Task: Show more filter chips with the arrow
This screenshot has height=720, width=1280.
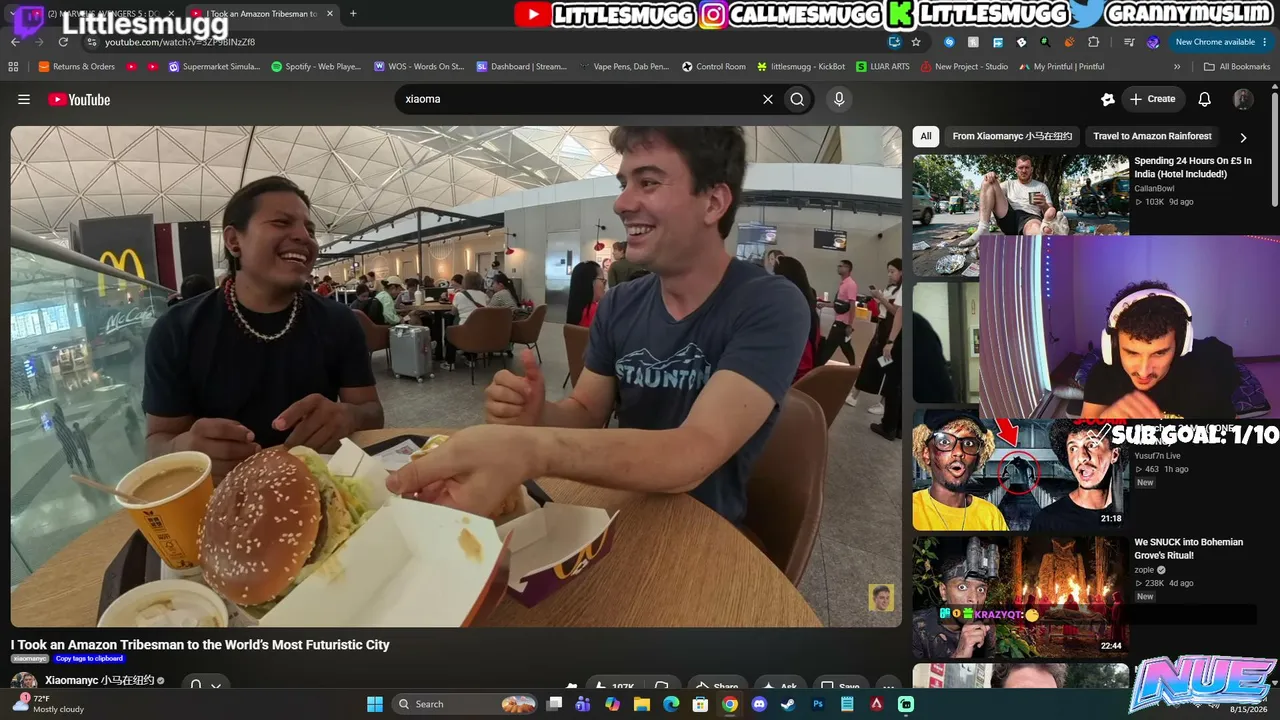Action: coord(1243,137)
